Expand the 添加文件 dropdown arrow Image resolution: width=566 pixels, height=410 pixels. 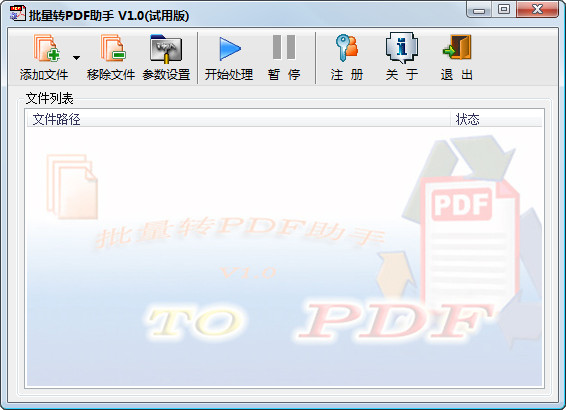point(76,58)
